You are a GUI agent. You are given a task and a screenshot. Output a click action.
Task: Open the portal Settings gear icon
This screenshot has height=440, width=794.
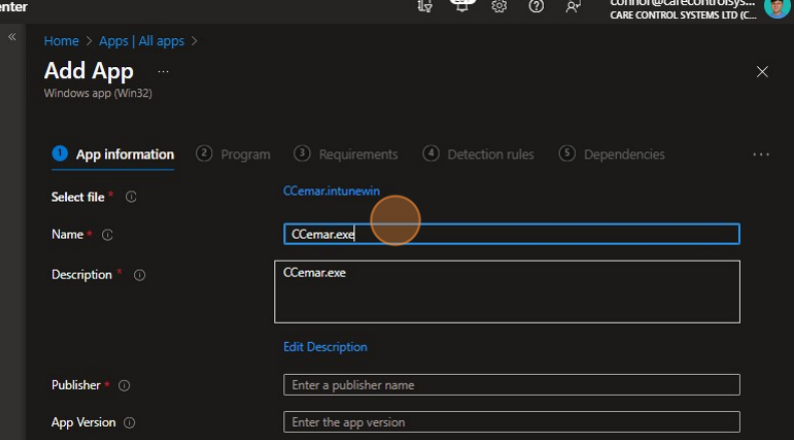coord(499,6)
